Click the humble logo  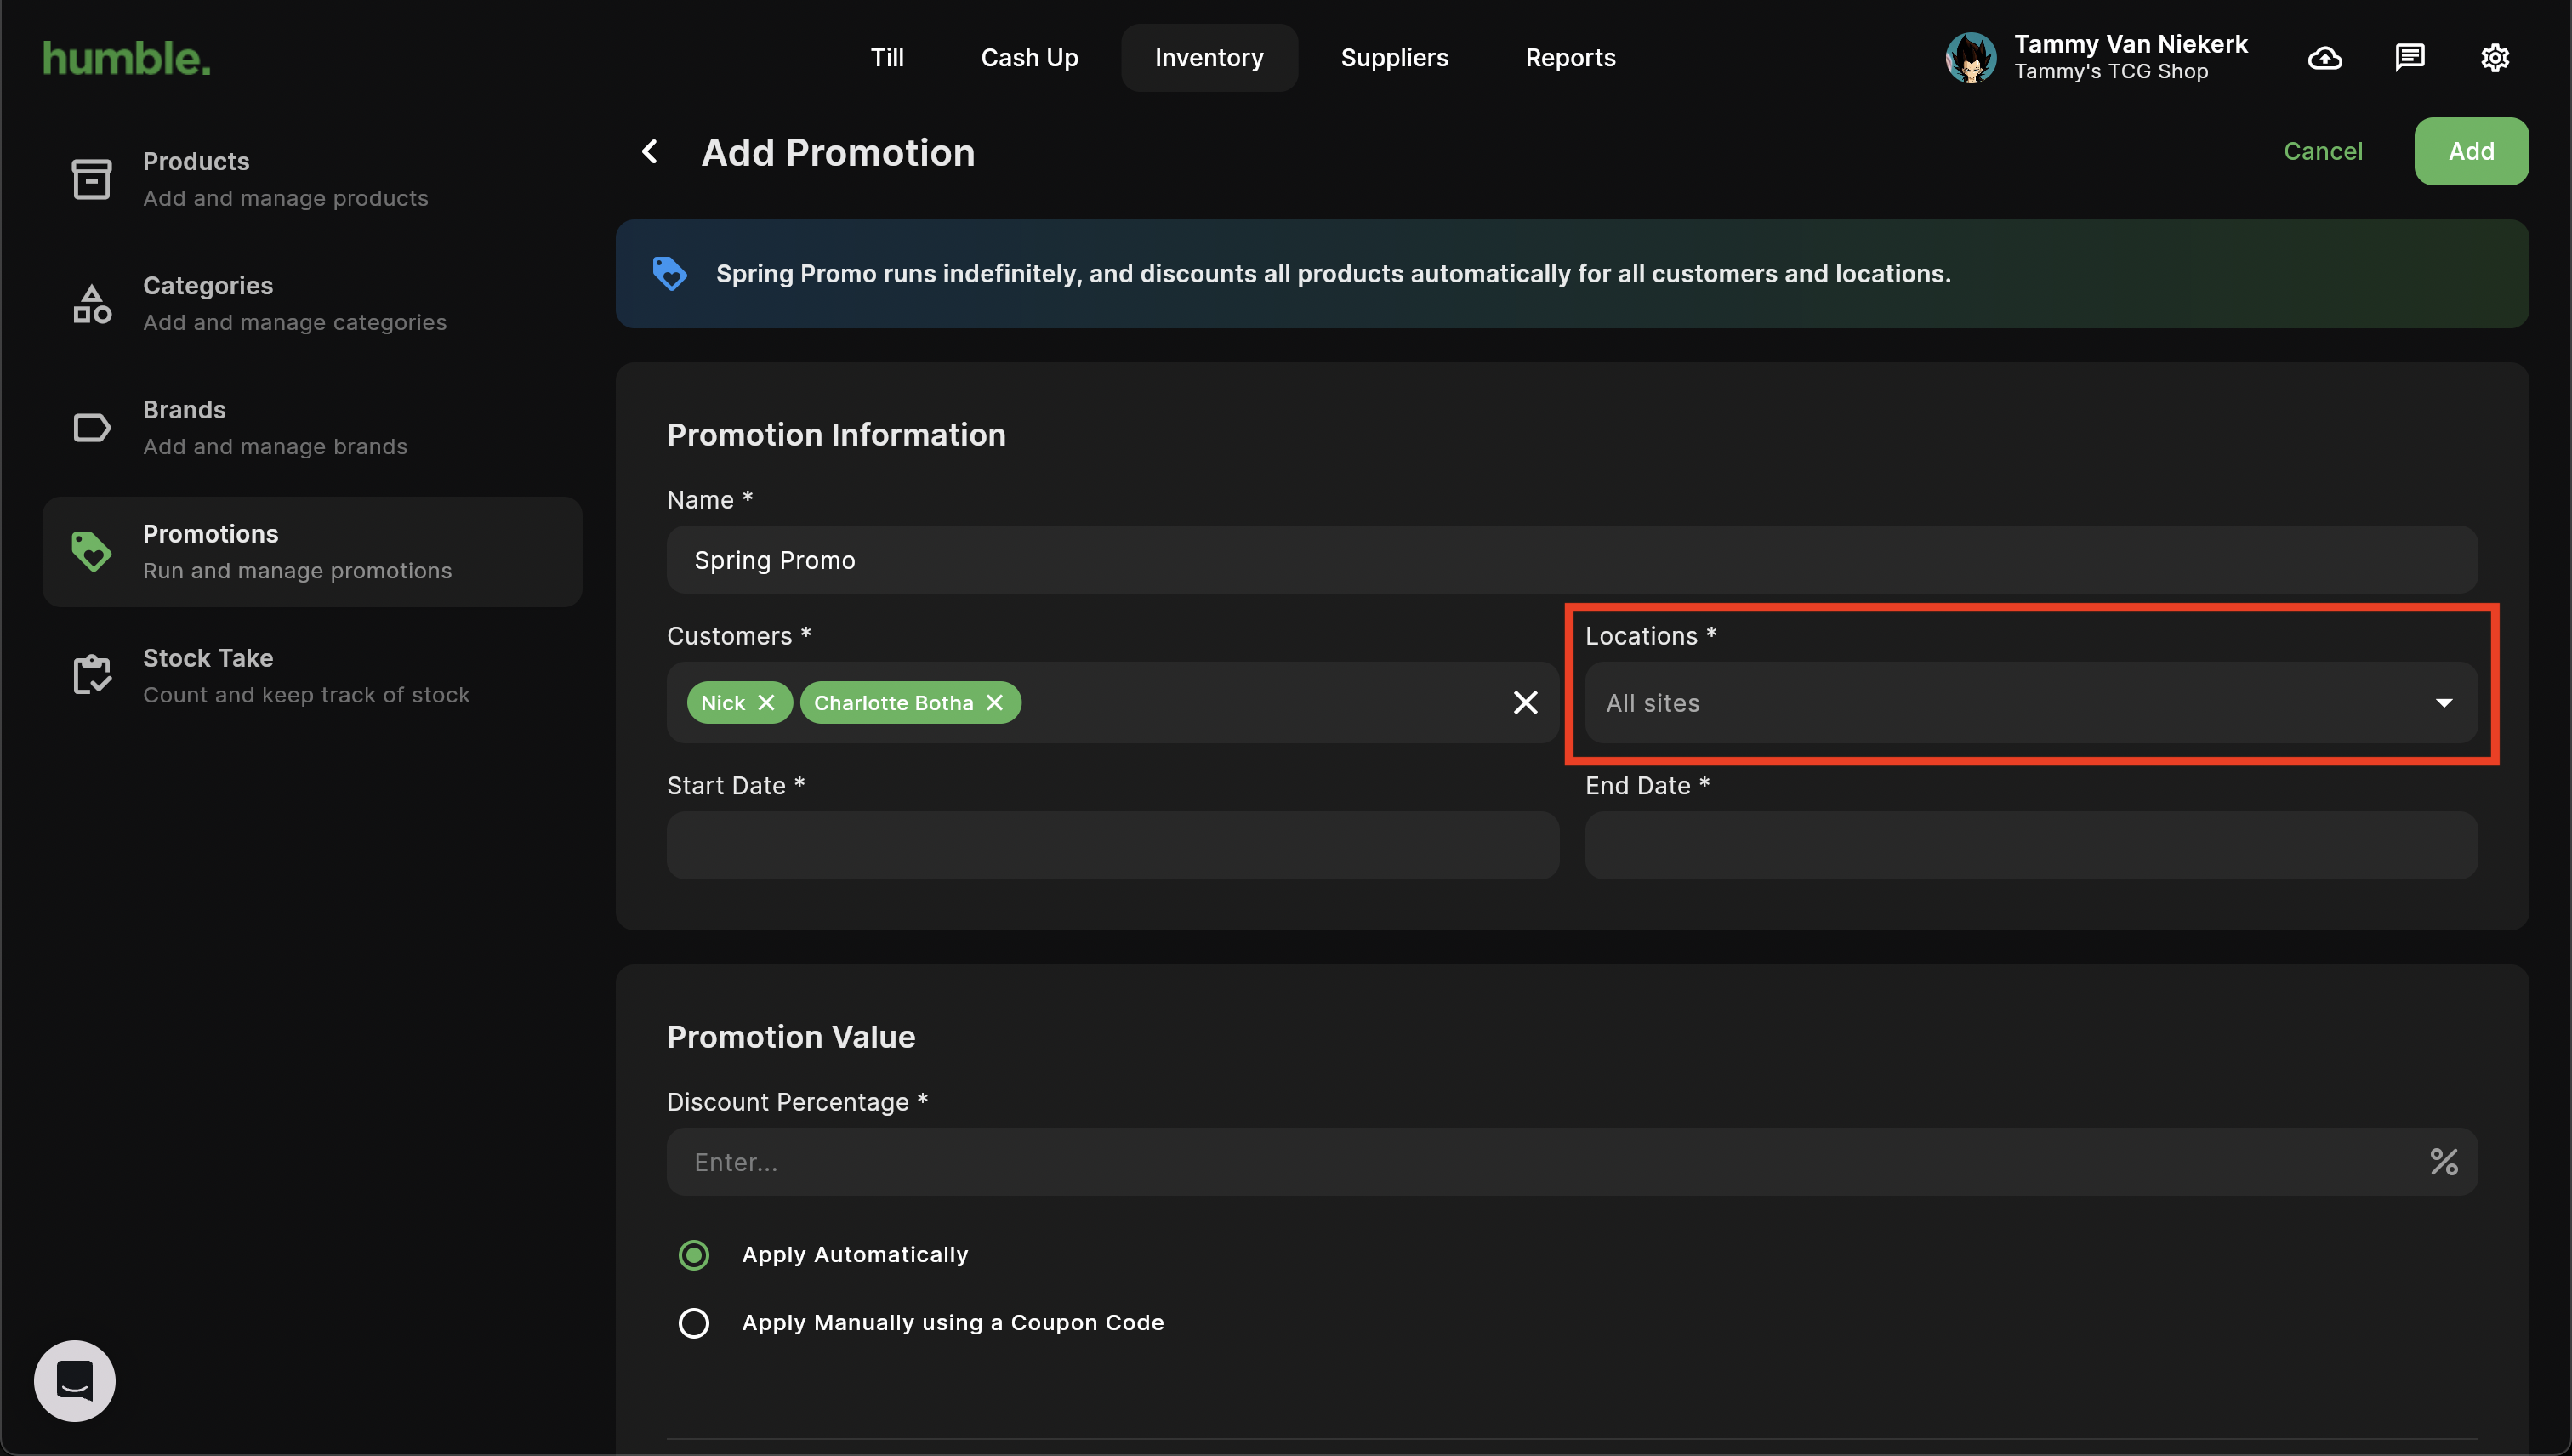[126, 58]
